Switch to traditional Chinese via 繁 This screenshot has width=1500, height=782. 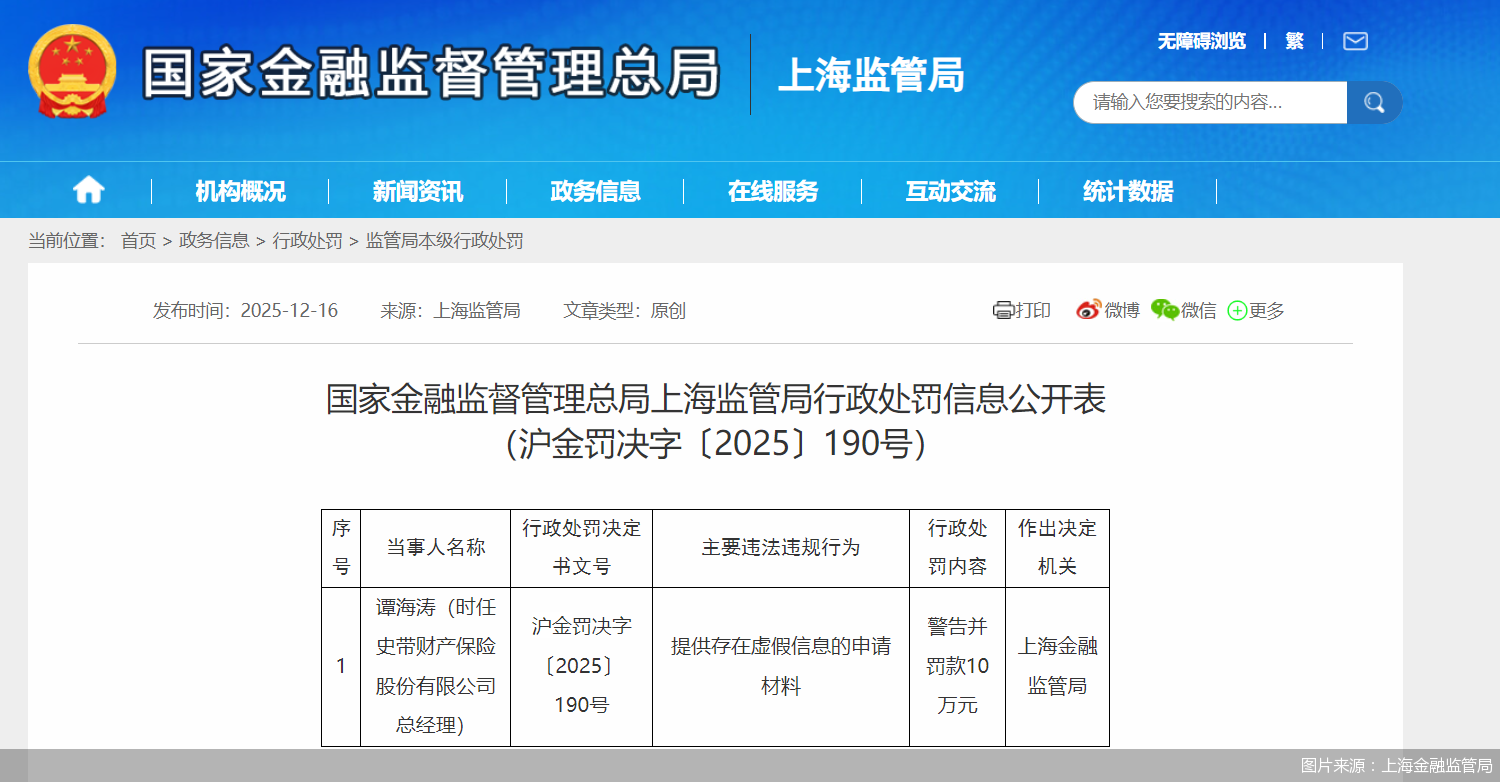(1293, 41)
